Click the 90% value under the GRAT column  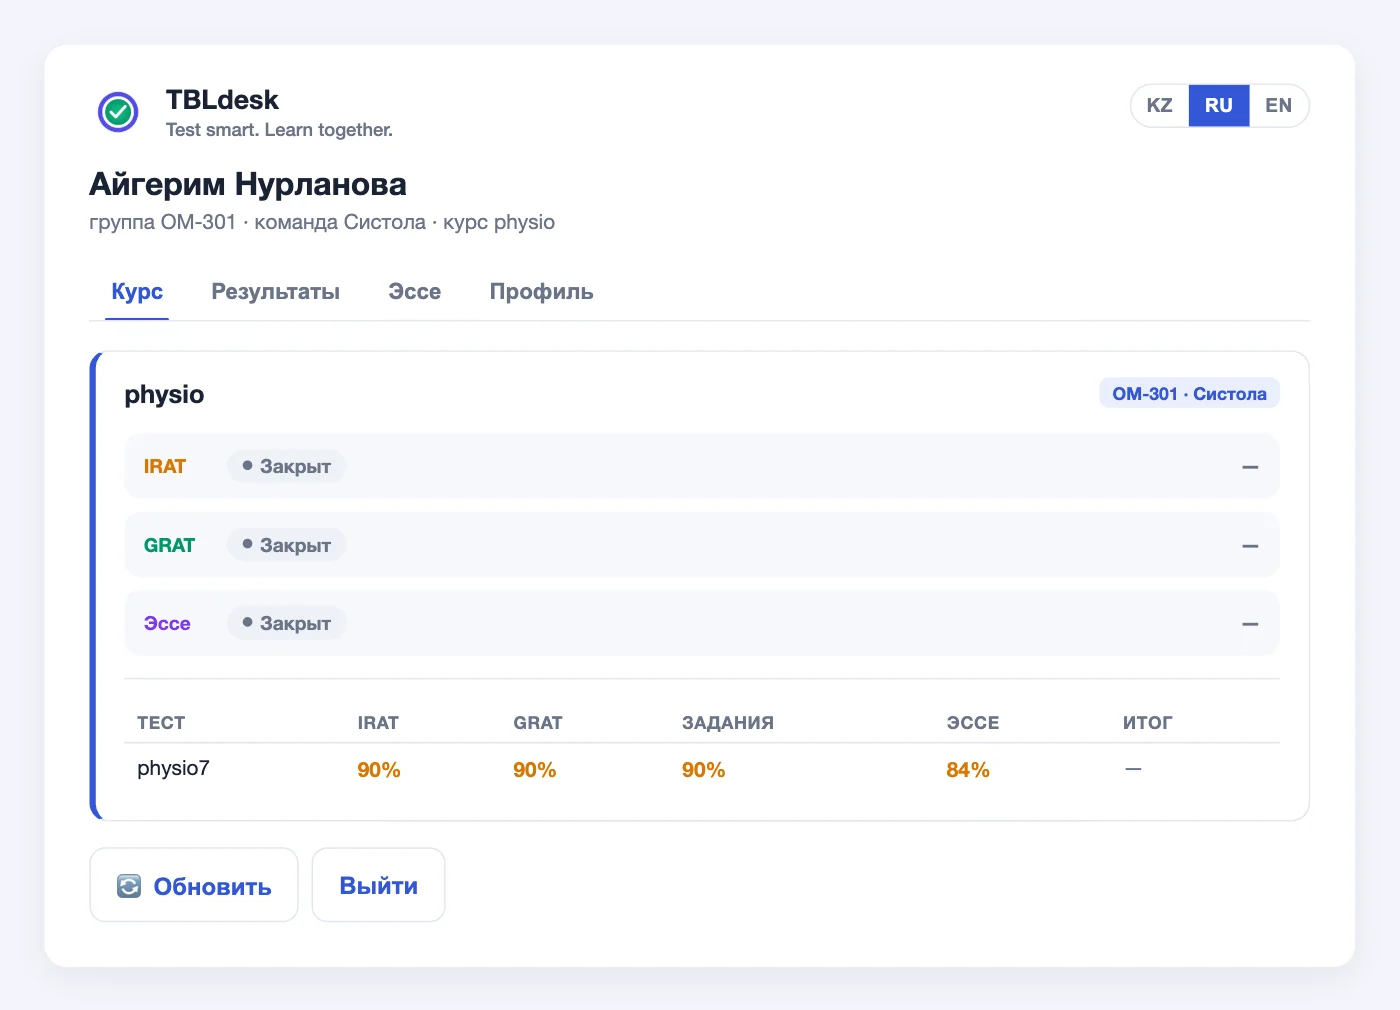(x=535, y=770)
